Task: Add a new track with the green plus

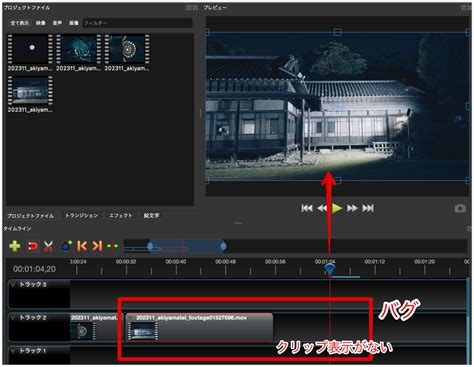Action: [x=15, y=246]
